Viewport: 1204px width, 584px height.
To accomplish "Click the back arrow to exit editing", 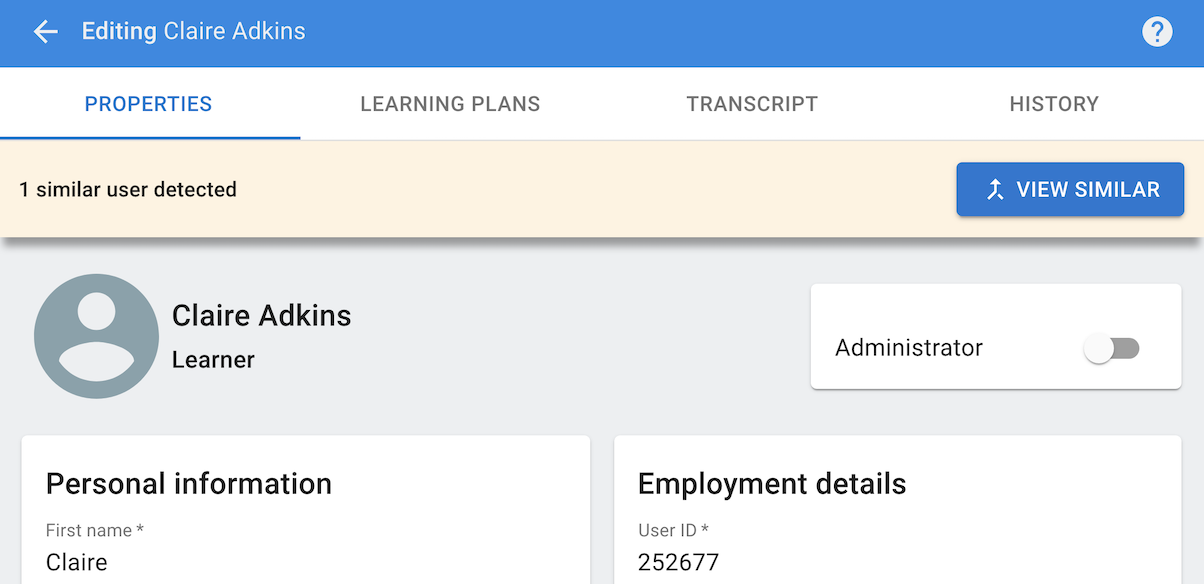I will 46,31.
